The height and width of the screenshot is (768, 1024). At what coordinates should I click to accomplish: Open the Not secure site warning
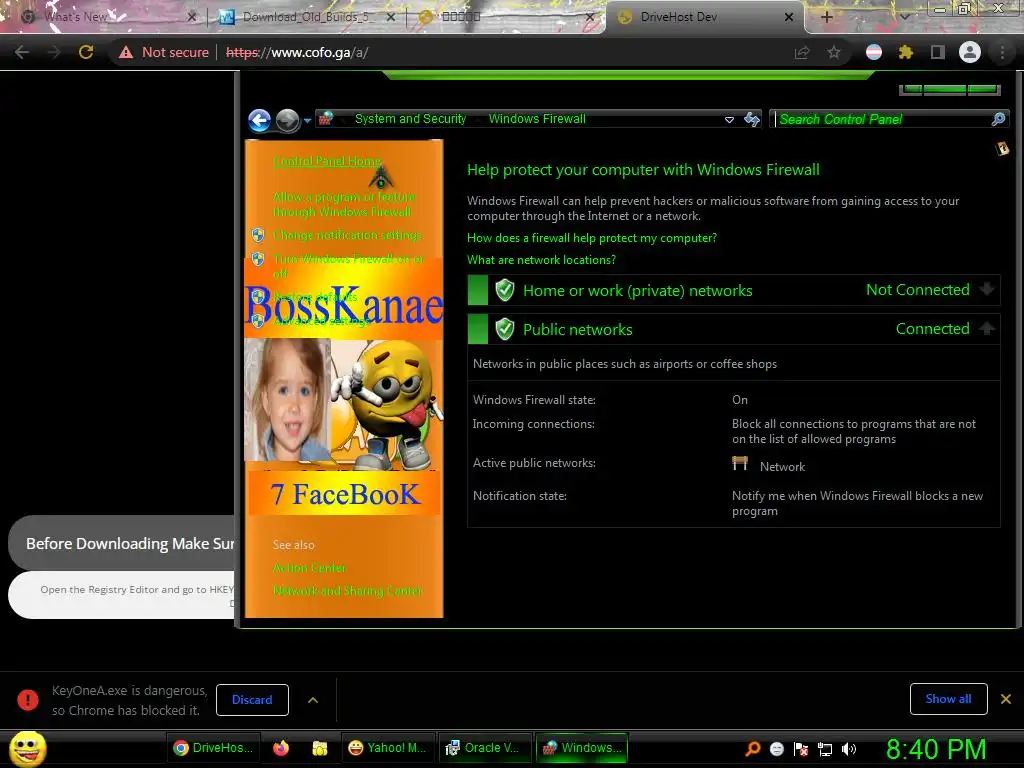click(163, 52)
